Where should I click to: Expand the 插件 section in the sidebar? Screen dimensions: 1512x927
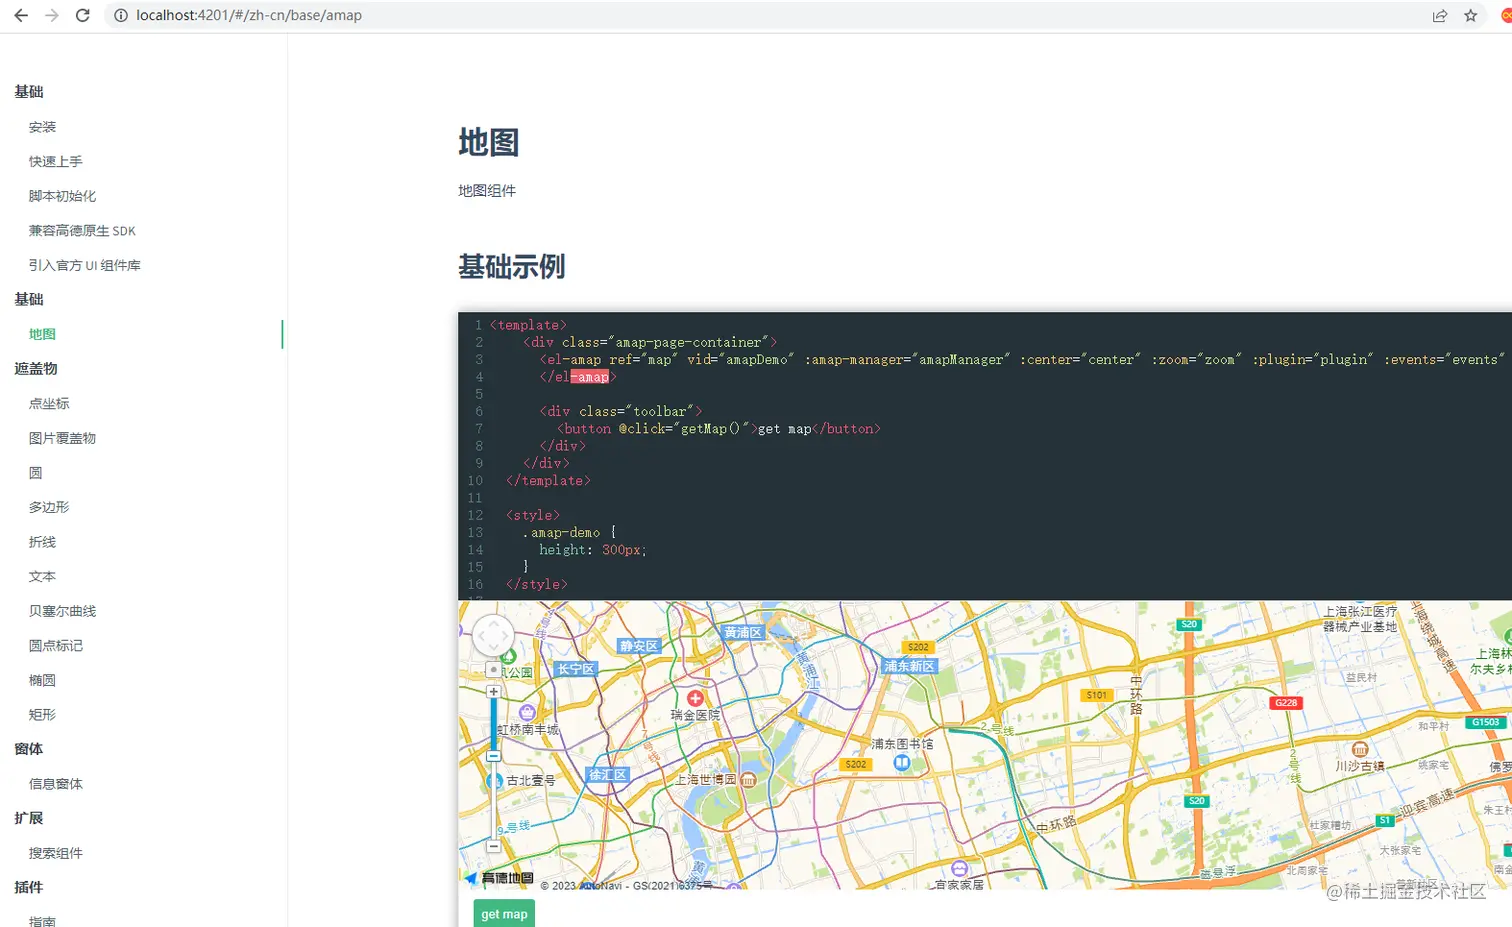click(x=28, y=888)
